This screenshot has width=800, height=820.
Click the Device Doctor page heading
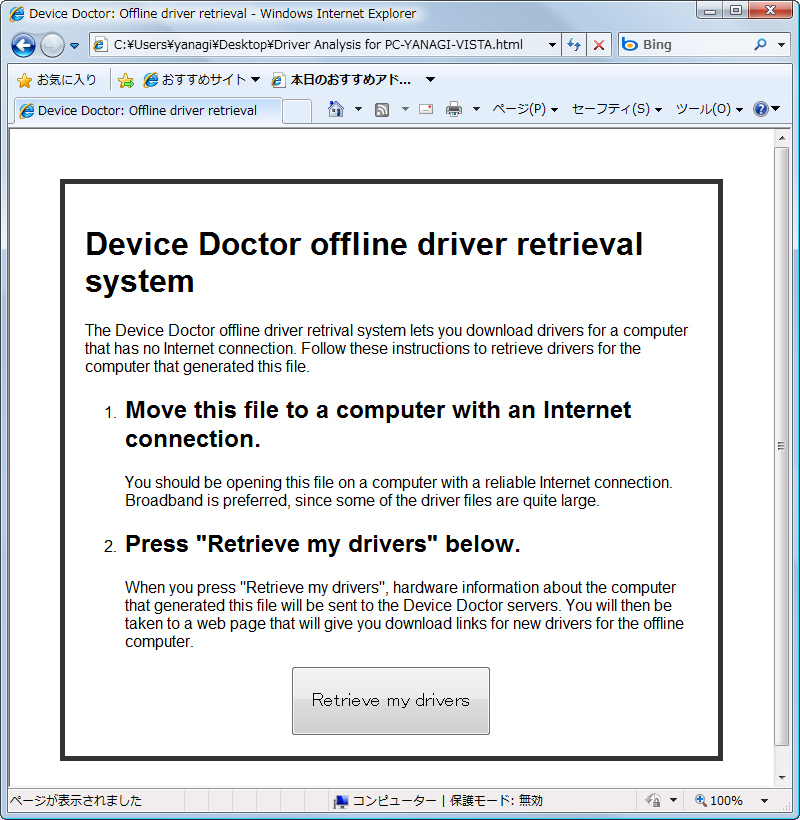point(364,263)
